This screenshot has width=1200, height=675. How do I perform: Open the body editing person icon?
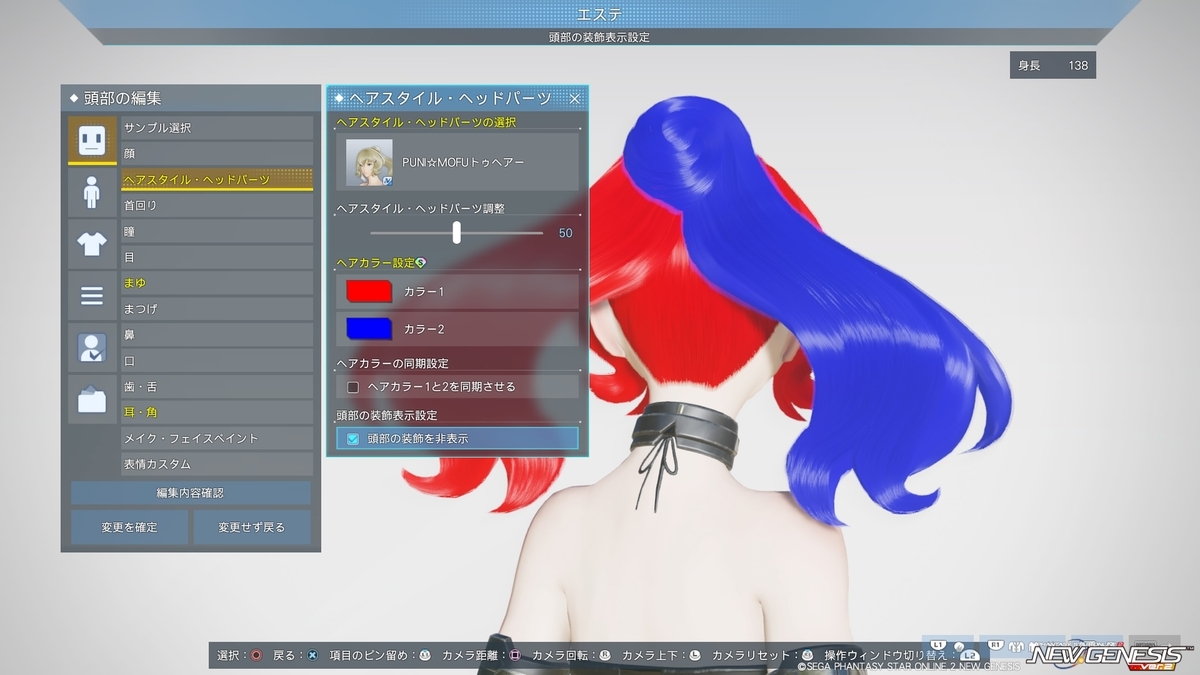click(92, 192)
